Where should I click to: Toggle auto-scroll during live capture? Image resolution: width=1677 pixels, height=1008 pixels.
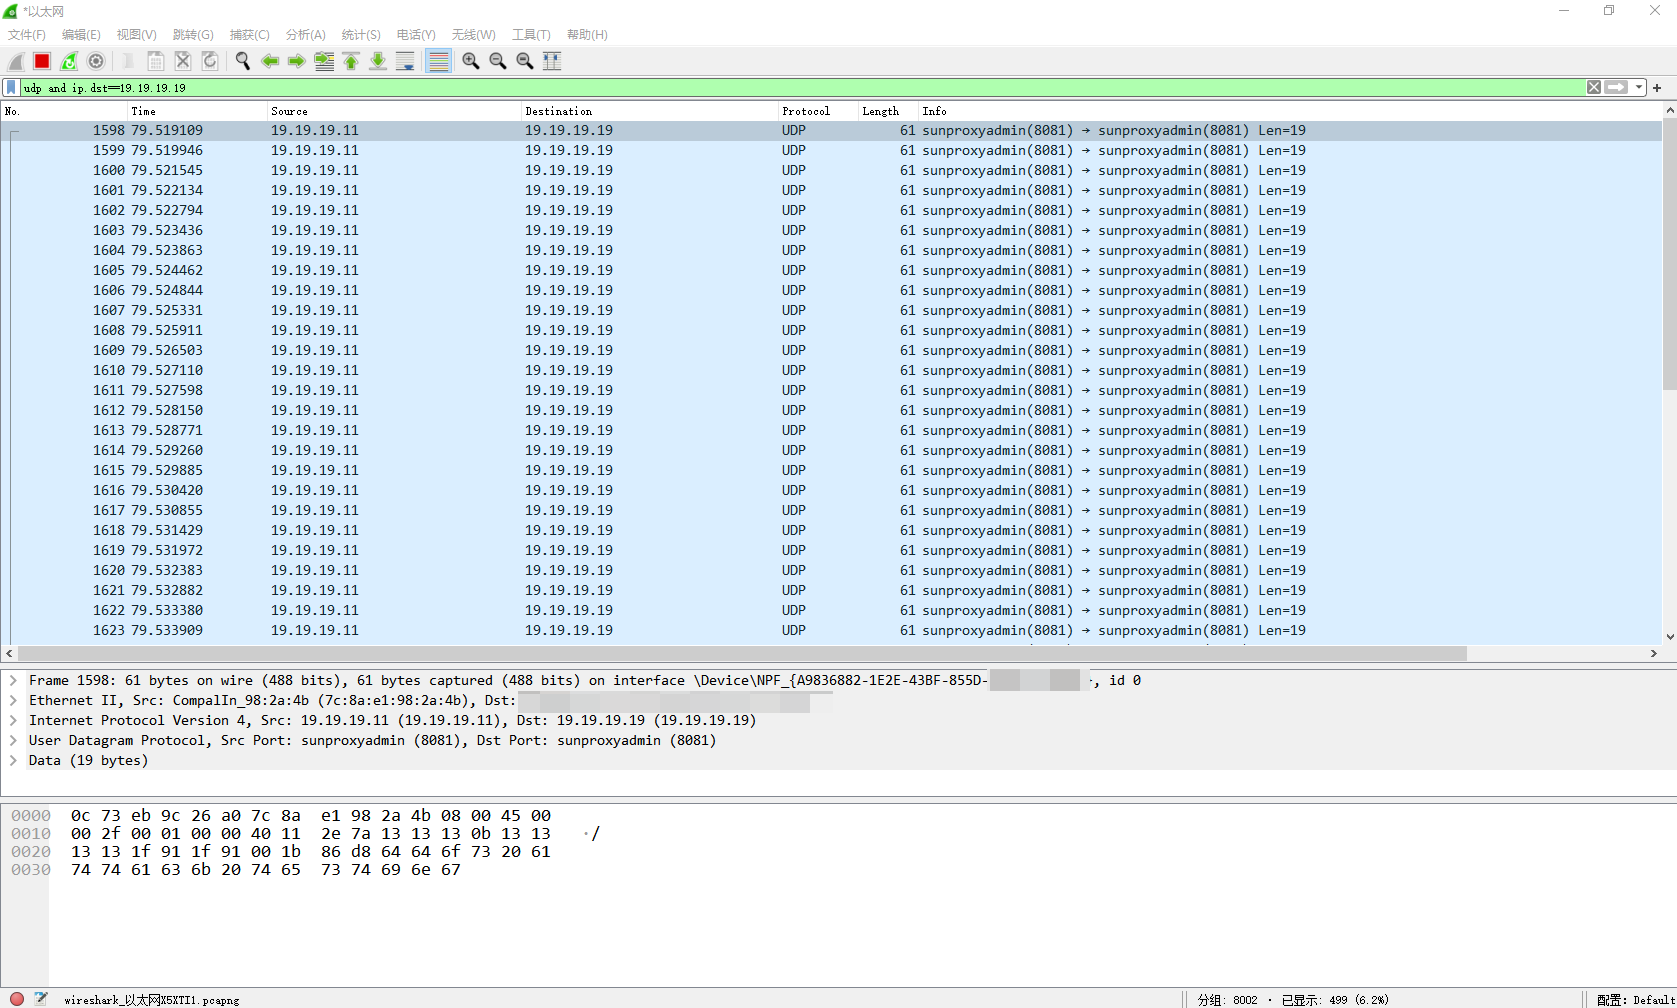click(x=405, y=61)
